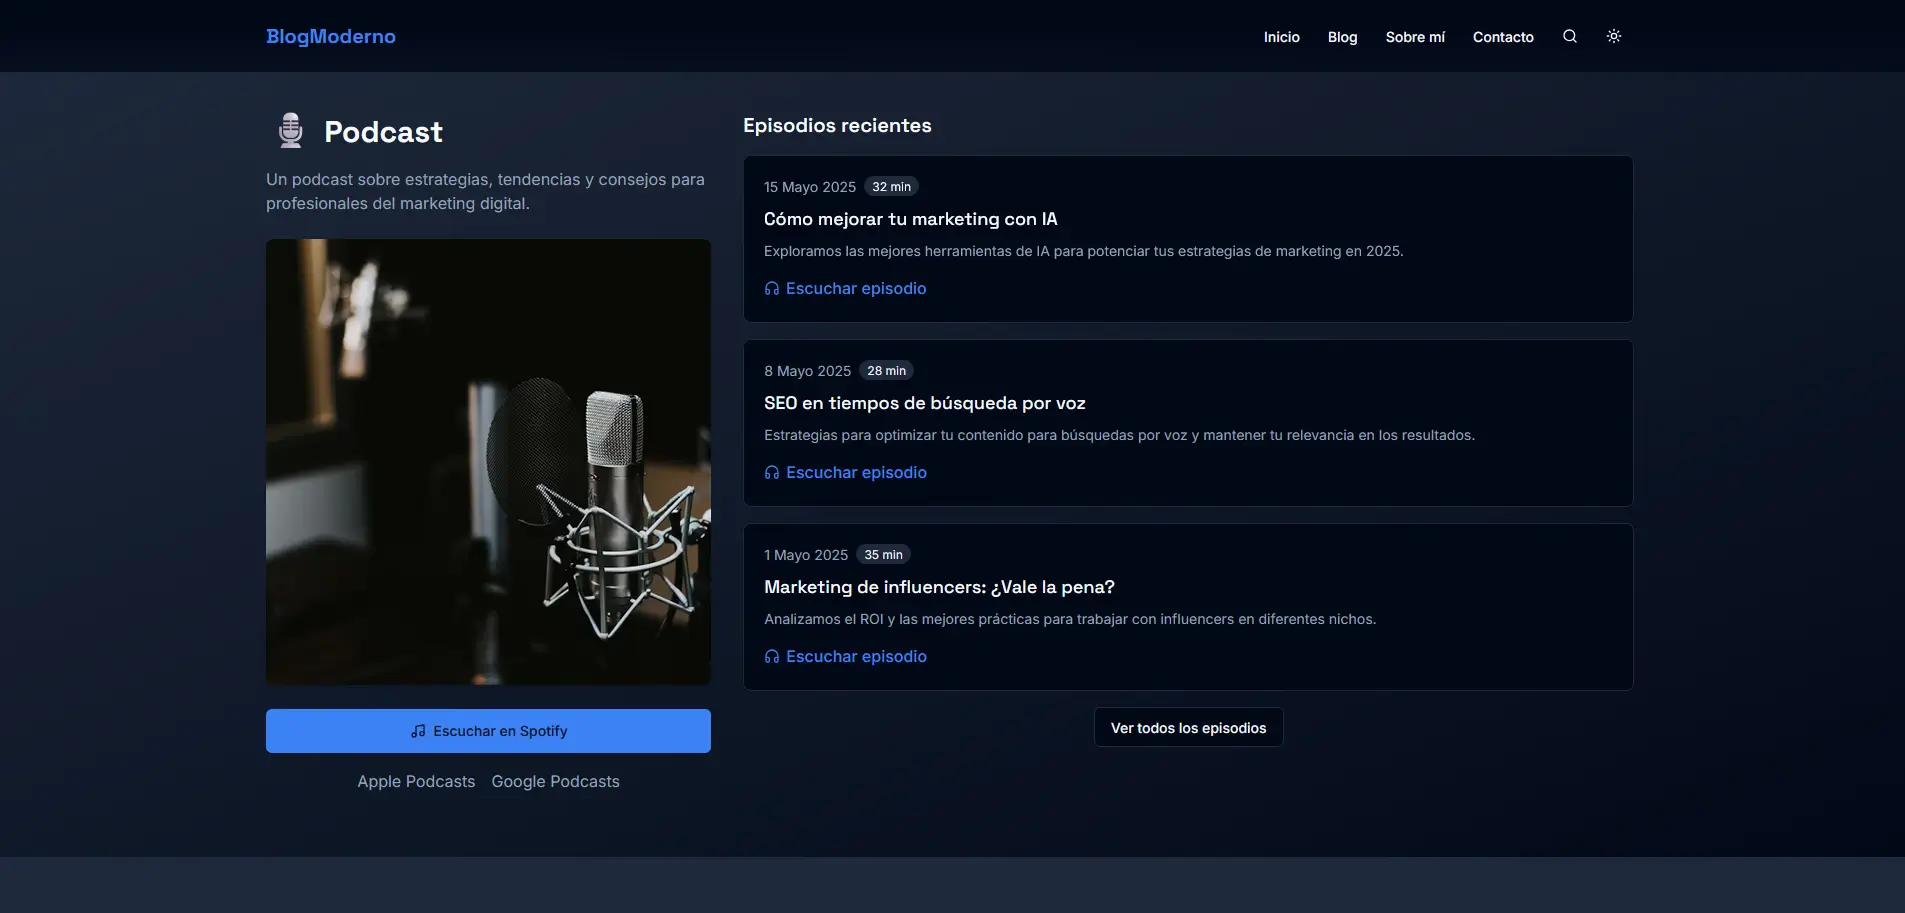
Task: Go to the Blog navigation item
Action: (1342, 37)
